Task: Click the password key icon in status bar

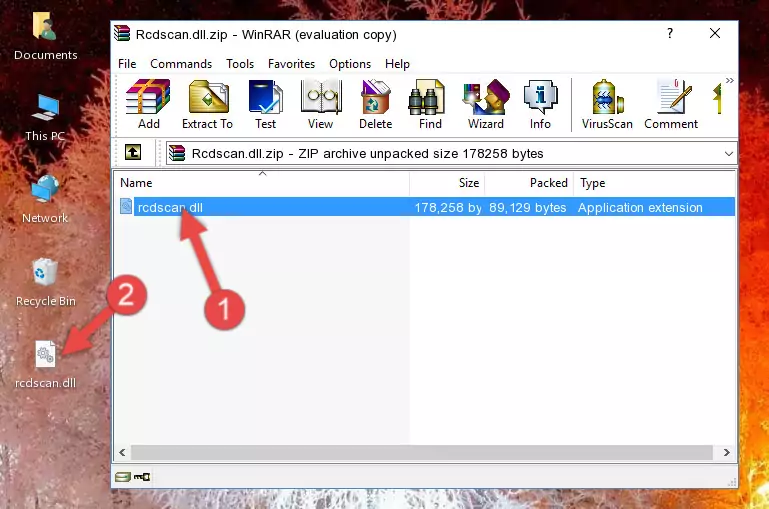Action: pos(142,477)
